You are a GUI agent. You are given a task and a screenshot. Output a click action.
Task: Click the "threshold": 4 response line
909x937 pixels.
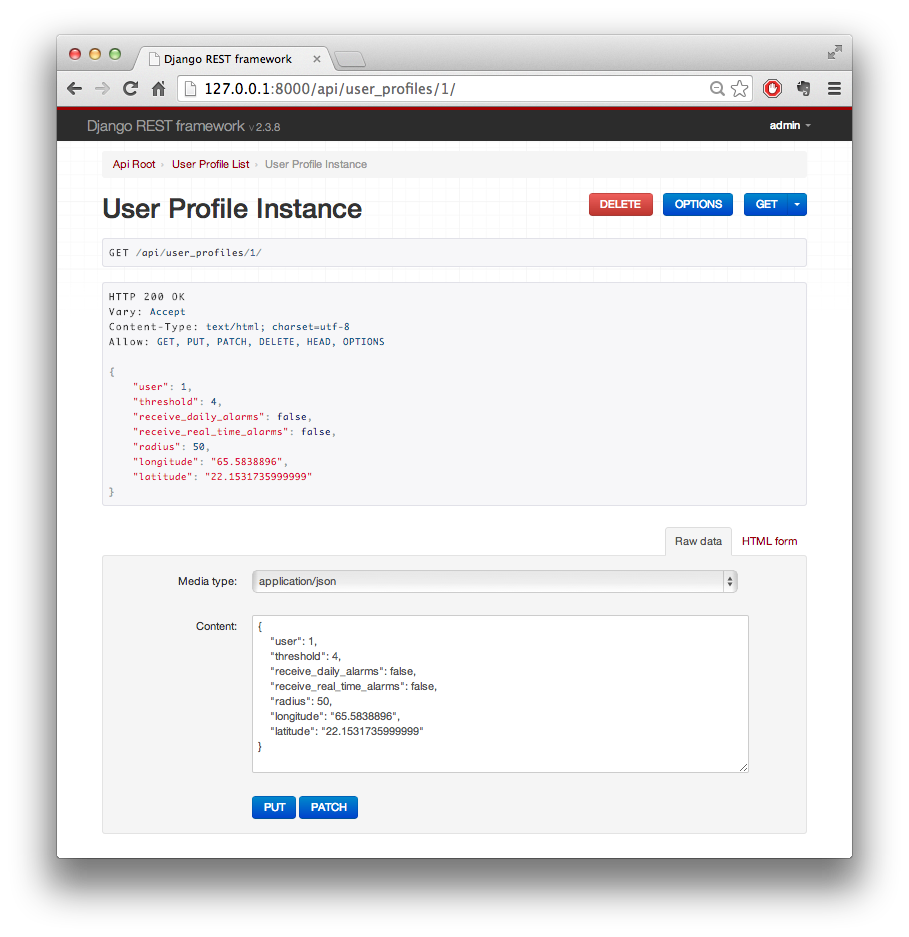coord(177,402)
